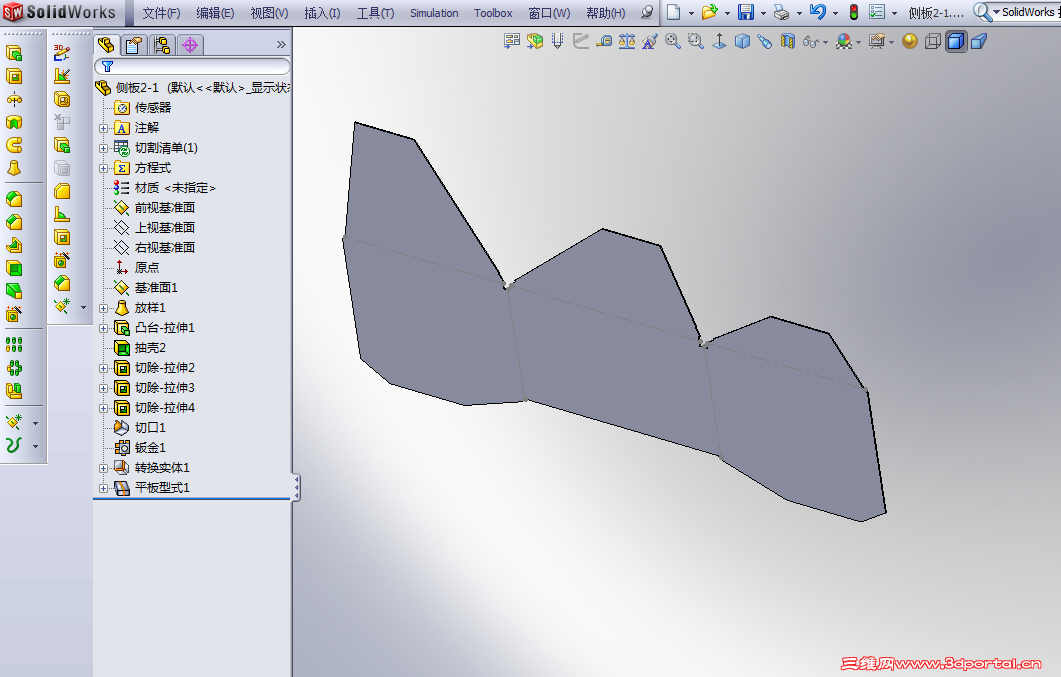1061x677 pixels.
Task: Switch display style to Wireframe
Action: coord(932,42)
